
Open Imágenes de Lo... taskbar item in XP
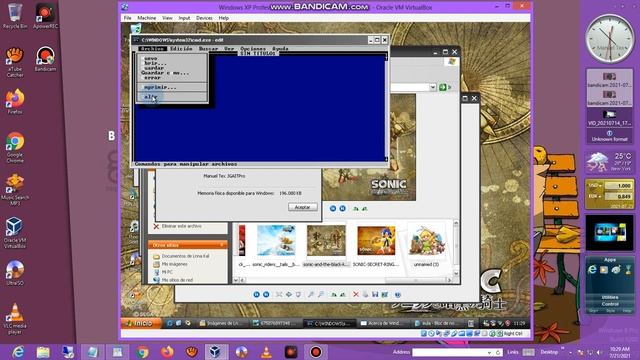[x=222, y=323]
